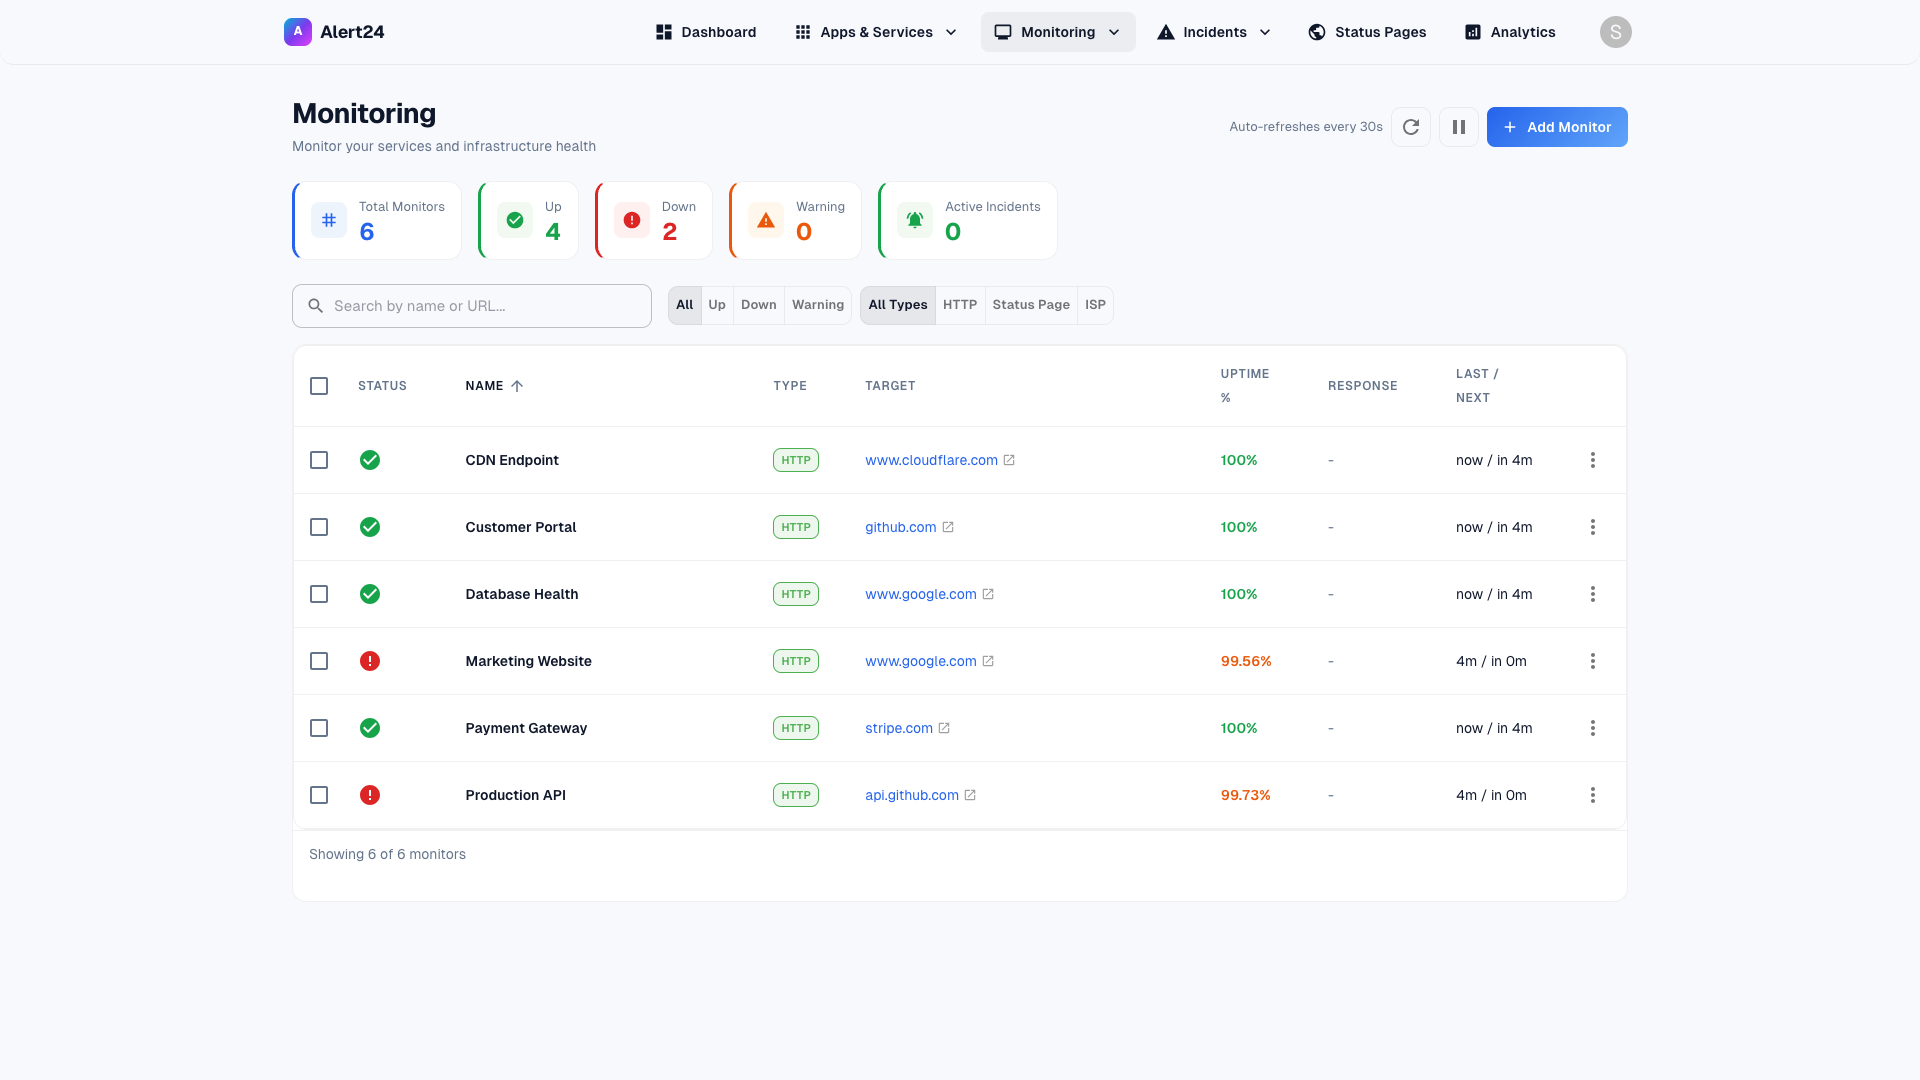Open the Monitoring dropdown chevron

(x=1116, y=32)
